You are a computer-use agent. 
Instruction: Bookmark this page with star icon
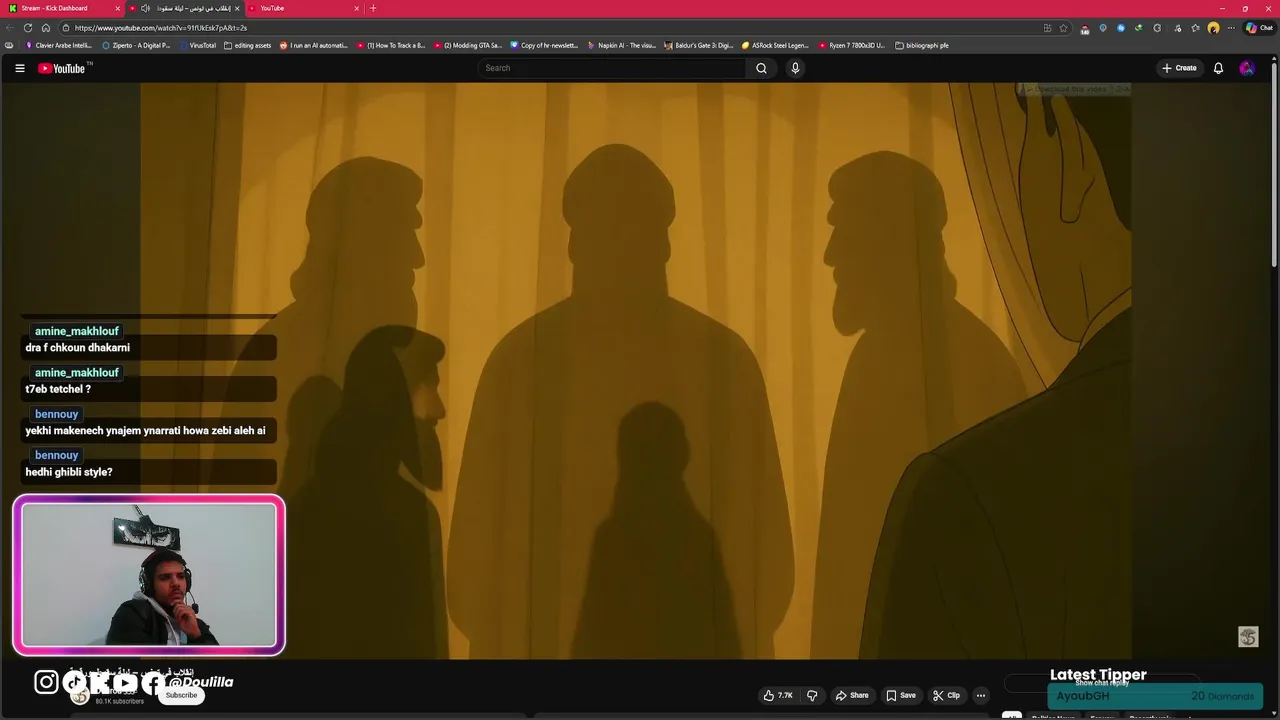(1064, 28)
